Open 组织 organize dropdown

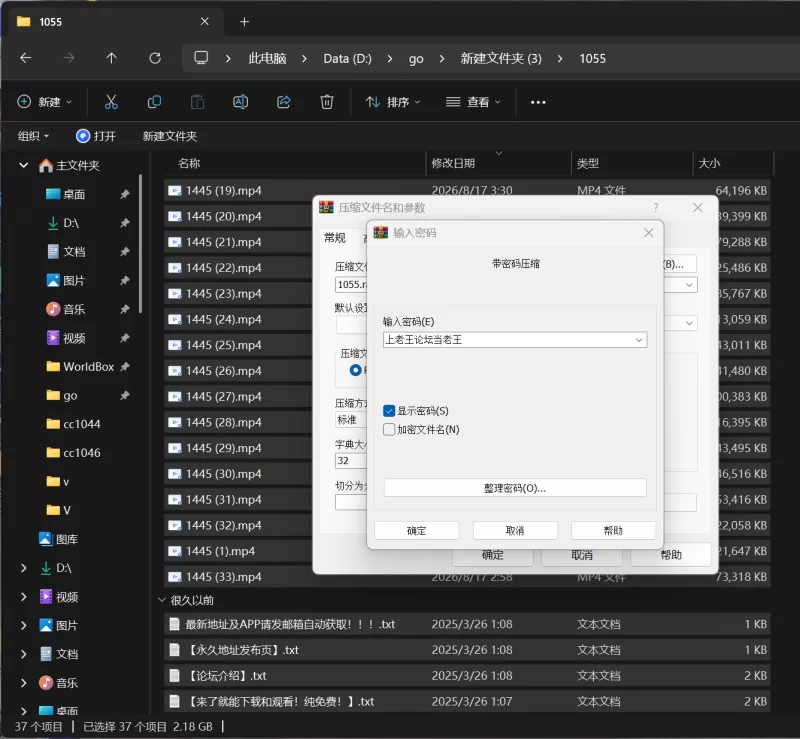33,136
